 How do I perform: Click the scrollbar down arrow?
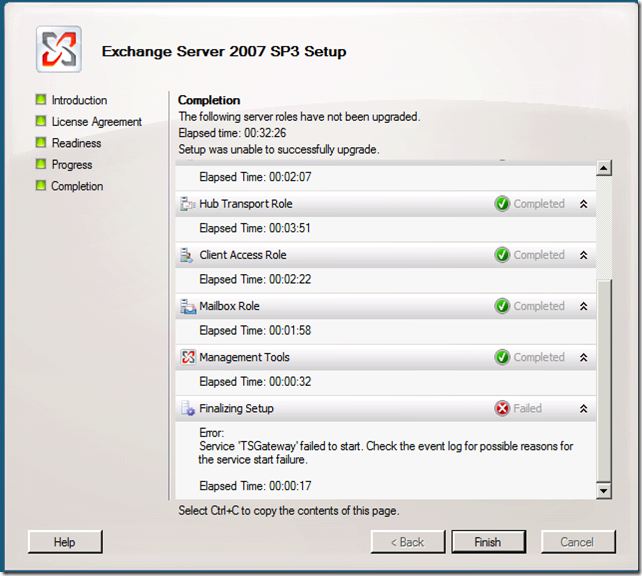coord(604,490)
